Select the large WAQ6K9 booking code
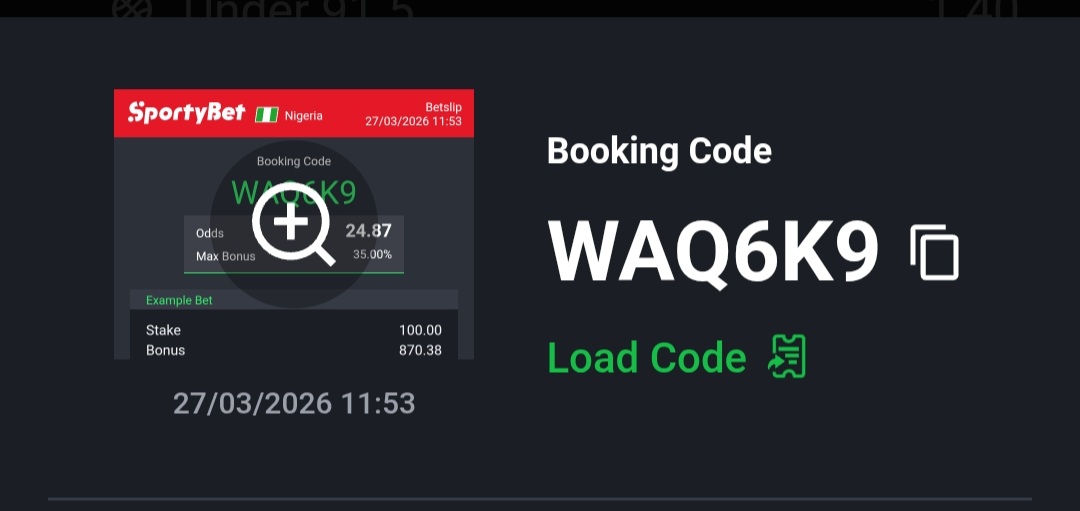 pos(713,252)
